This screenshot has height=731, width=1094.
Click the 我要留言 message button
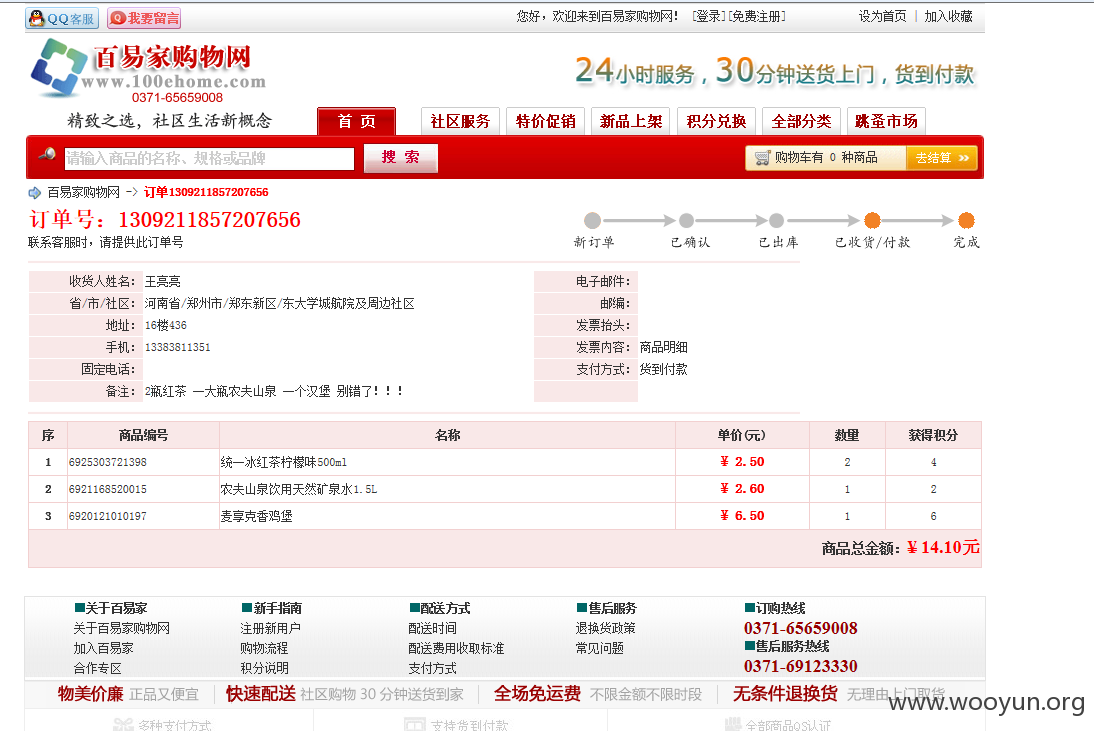point(144,18)
